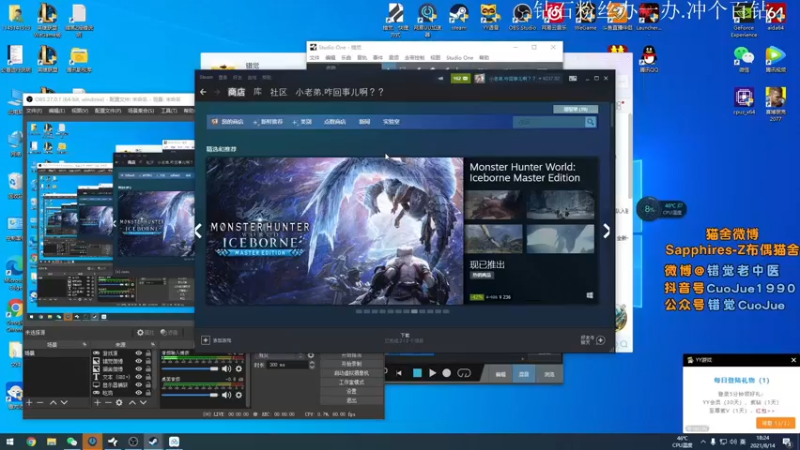Open the 库 tab in Steam
Screen dimensions: 800x450
258,92
